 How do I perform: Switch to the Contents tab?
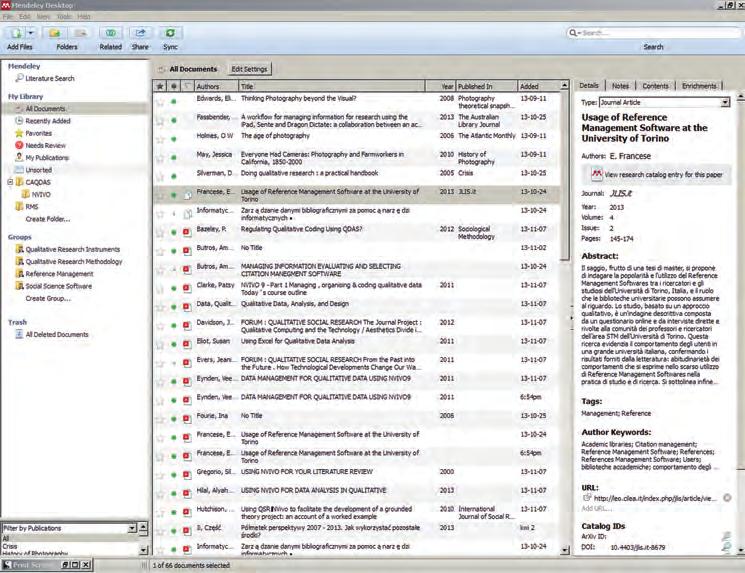tap(655, 86)
